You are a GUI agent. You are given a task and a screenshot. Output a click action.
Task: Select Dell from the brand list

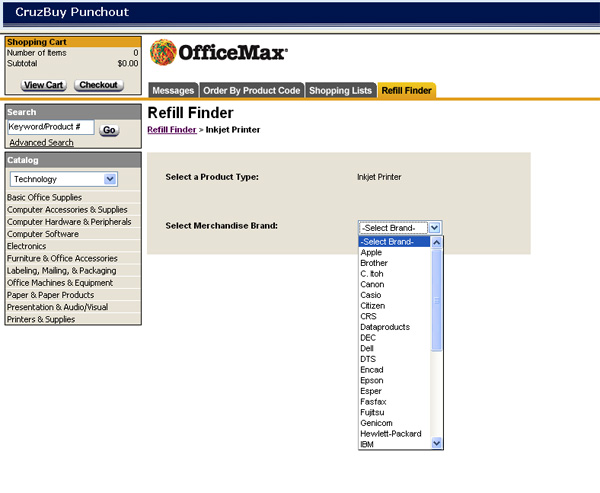coord(394,349)
